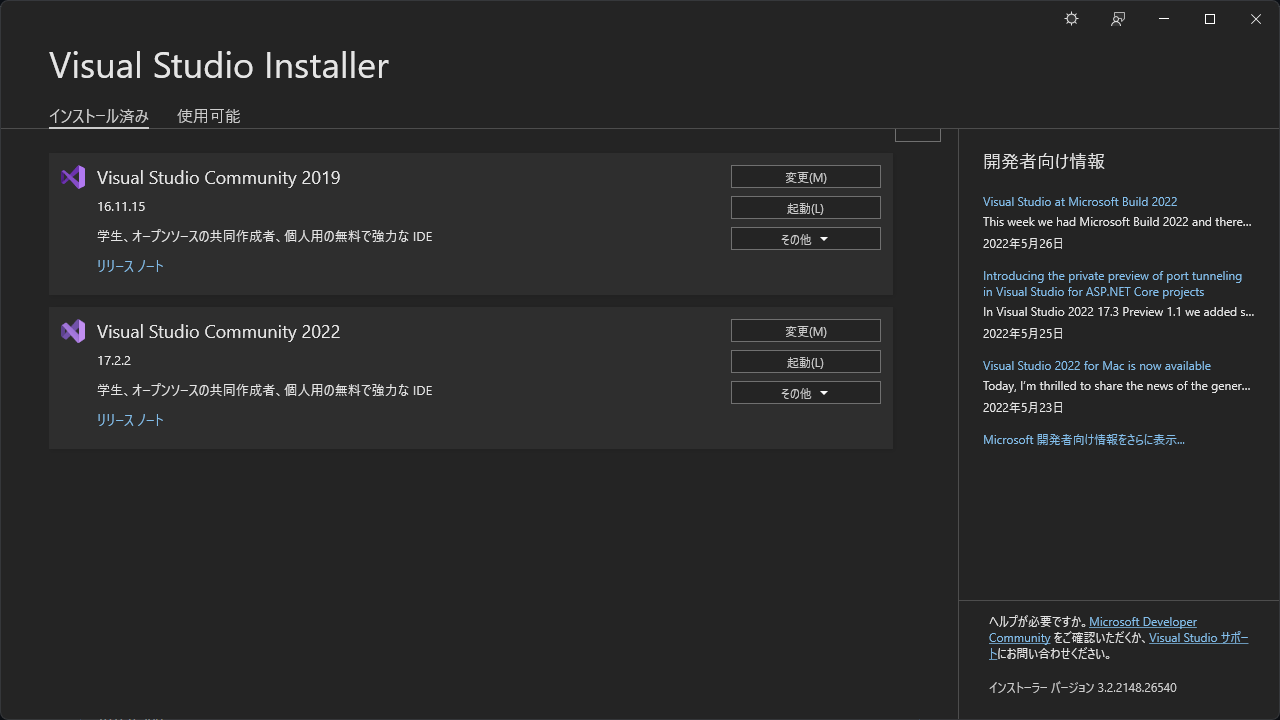Select the Visual Studio Community 2019 product icon
The height and width of the screenshot is (720, 1280).
[72, 177]
